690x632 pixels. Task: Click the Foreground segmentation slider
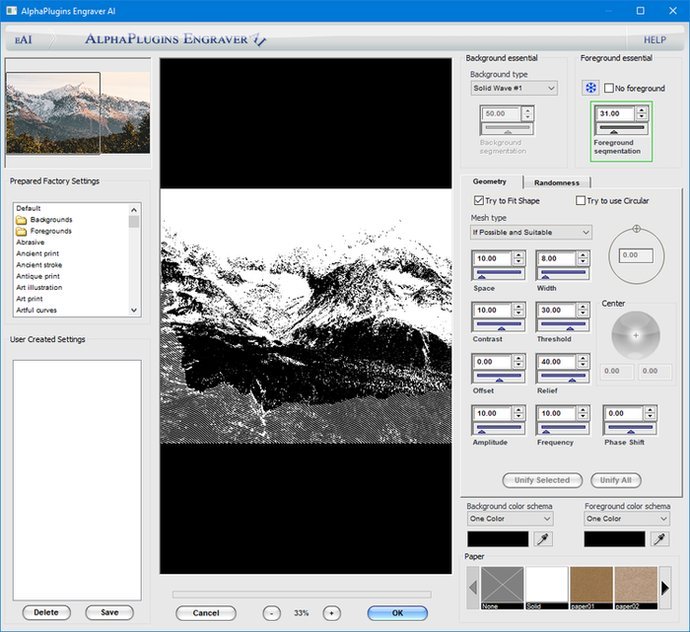tap(621, 129)
